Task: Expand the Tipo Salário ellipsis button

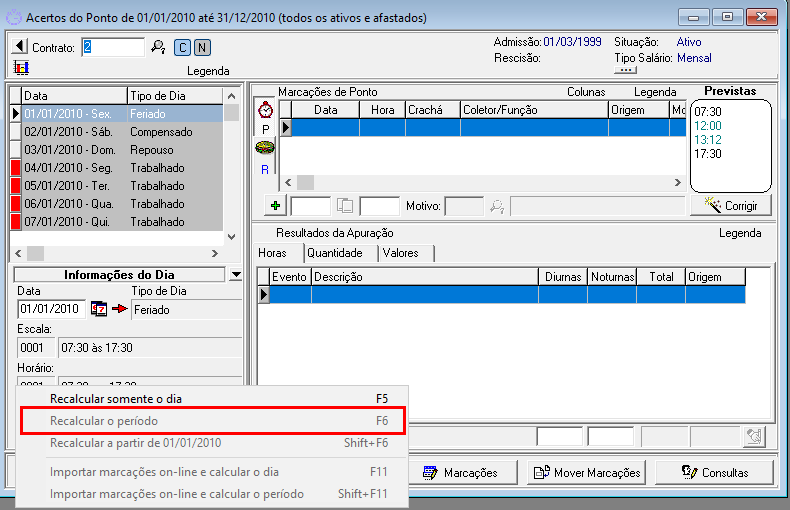Action: [626, 70]
